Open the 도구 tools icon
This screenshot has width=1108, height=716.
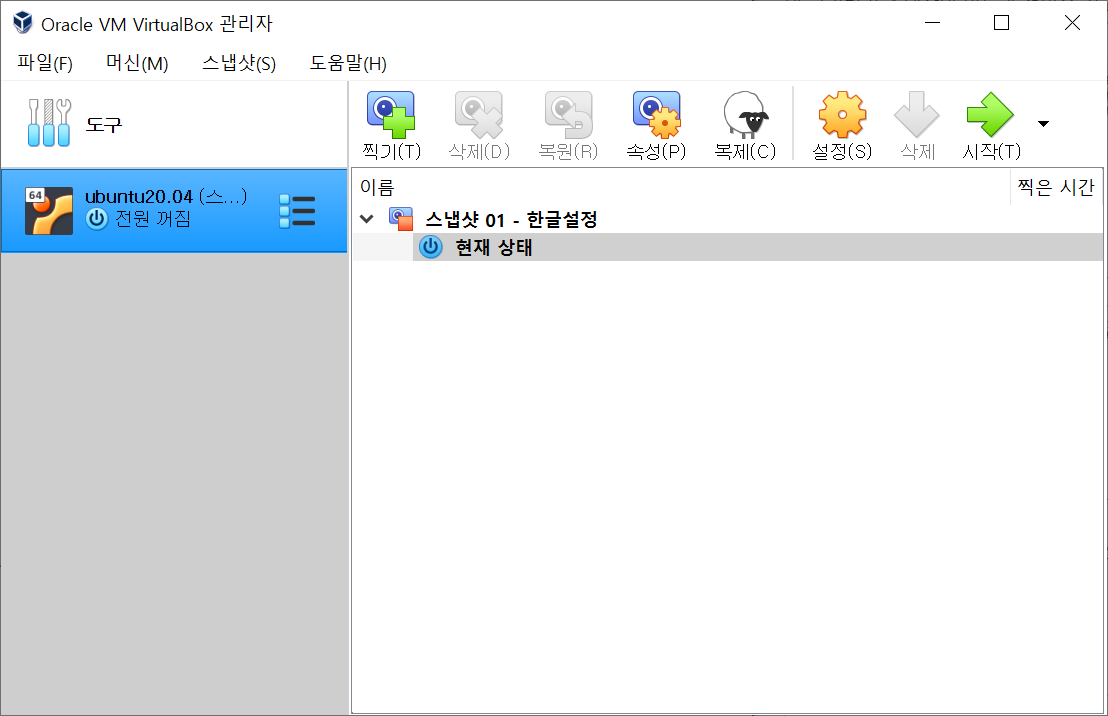49,123
